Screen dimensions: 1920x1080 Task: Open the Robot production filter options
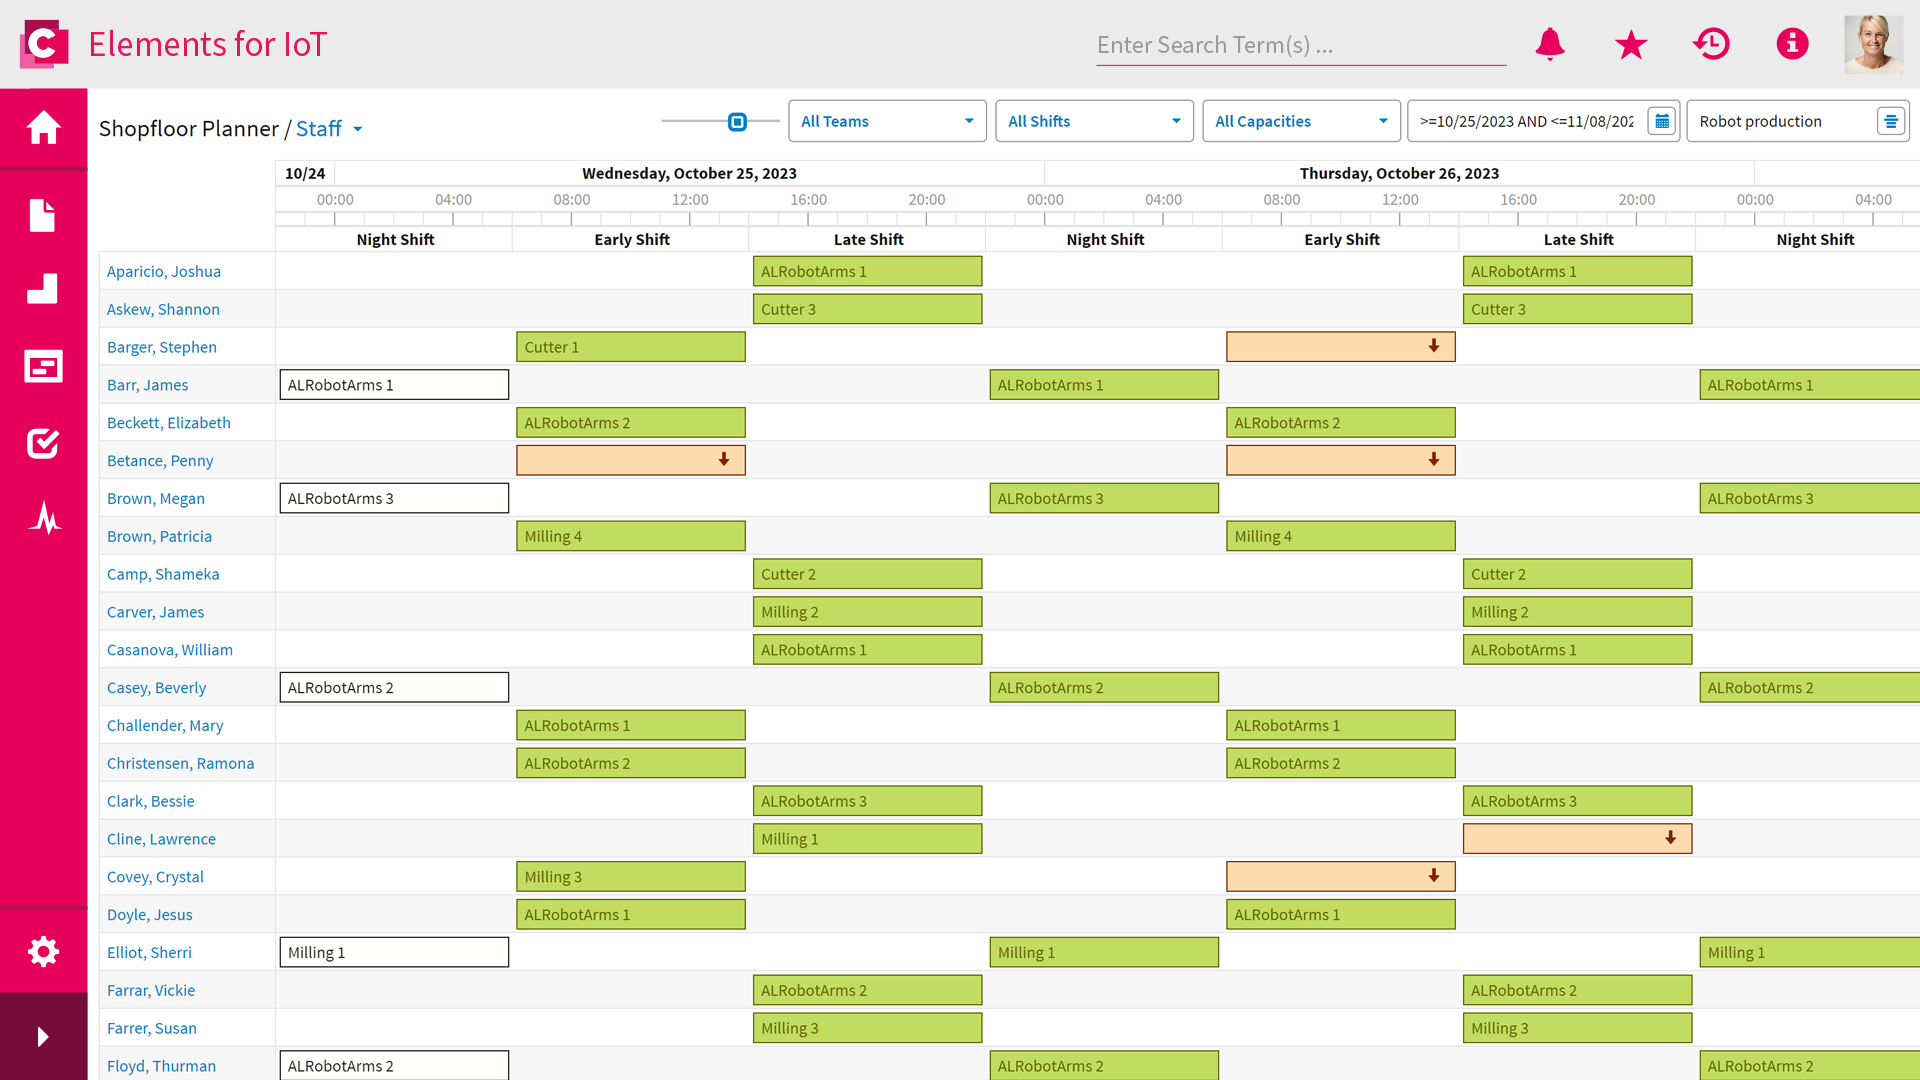[1890, 120]
